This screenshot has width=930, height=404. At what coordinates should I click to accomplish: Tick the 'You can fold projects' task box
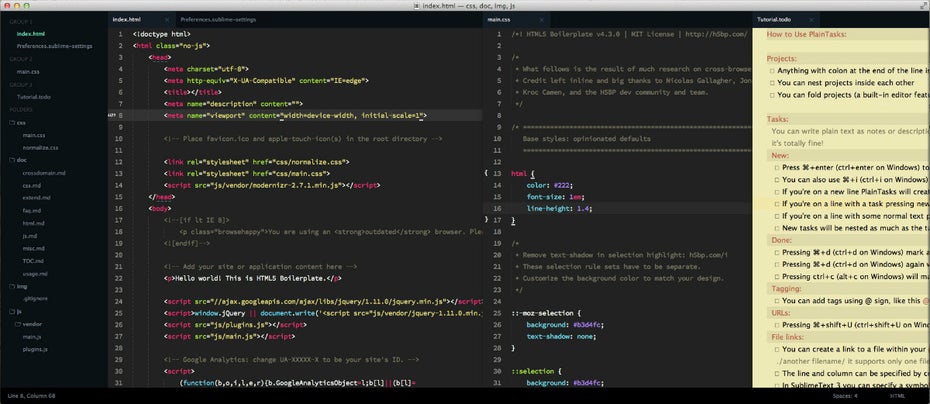[x=772, y=95]
